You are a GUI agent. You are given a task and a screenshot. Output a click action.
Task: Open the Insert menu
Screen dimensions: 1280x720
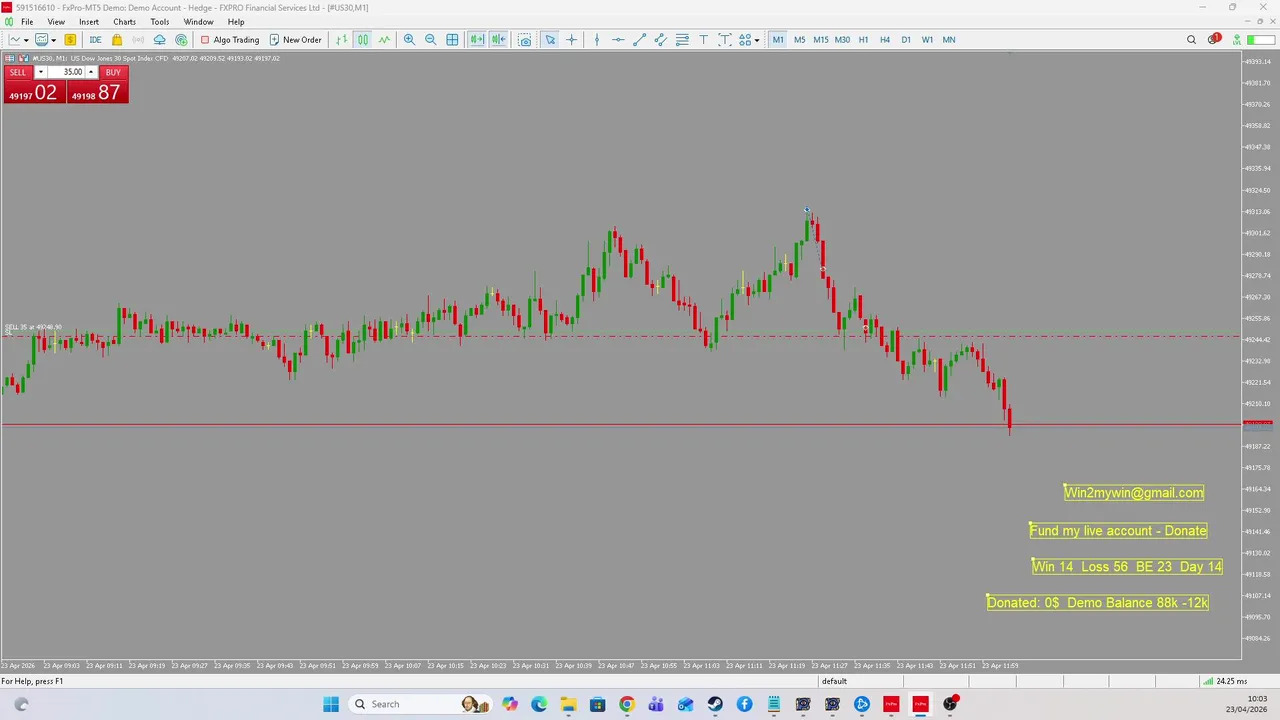(89, 22)
